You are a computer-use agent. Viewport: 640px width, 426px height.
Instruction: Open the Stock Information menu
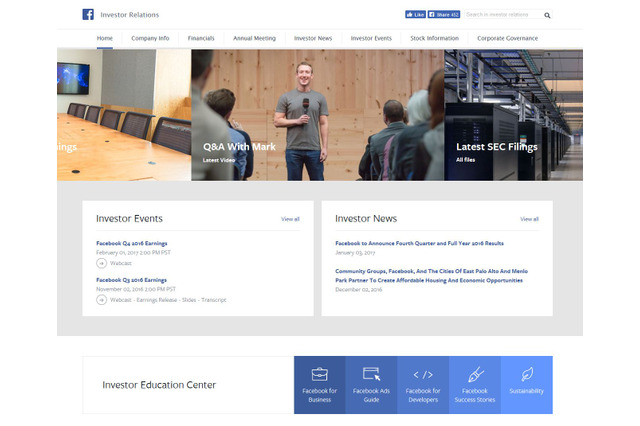tap(434, 38)
